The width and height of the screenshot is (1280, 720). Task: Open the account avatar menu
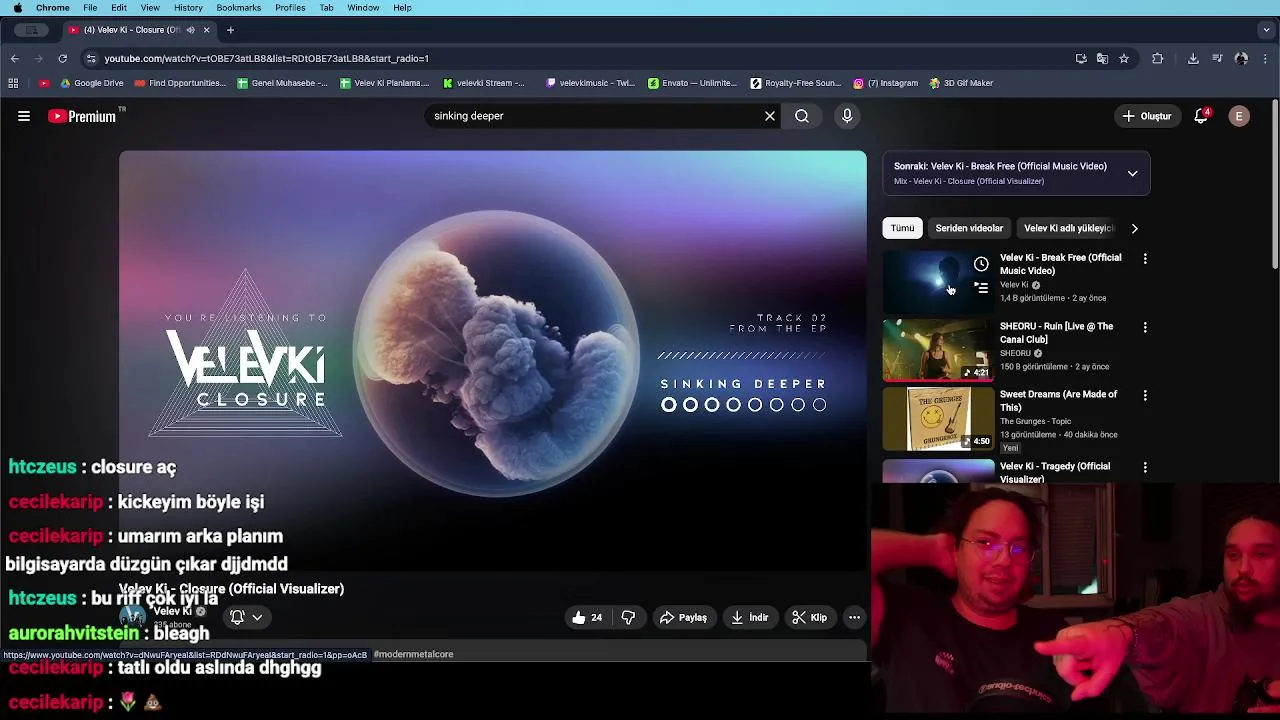click(1239, 116)
